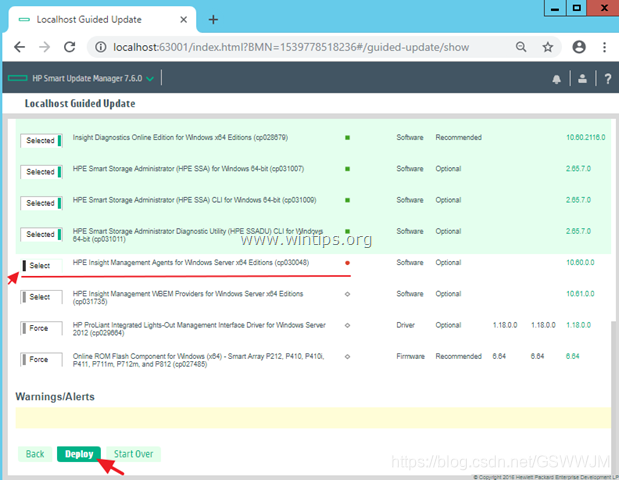Click the Warnings/Alerts heading

(55, 397)
